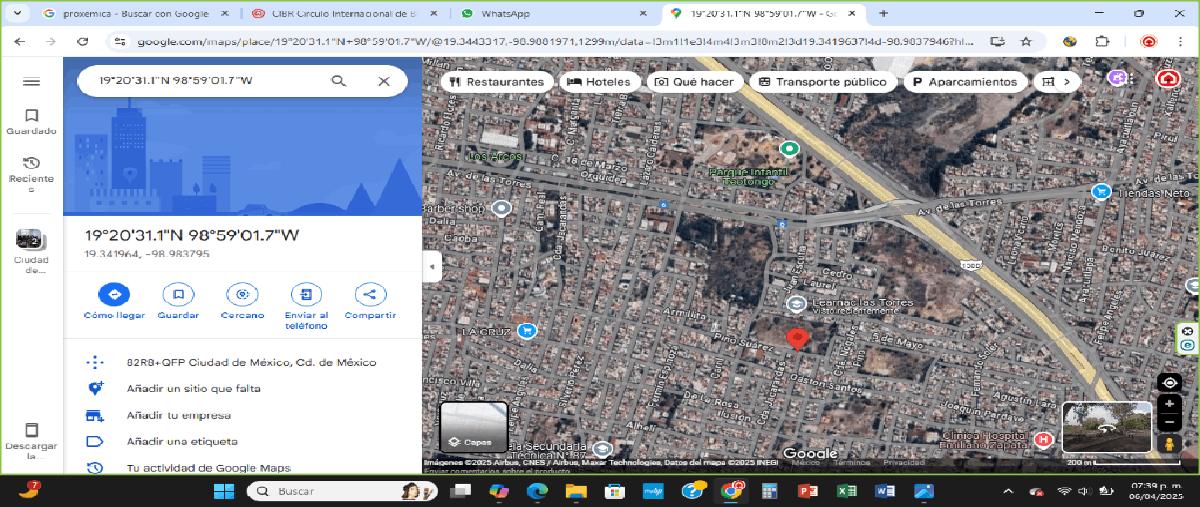Viewport: 1200px width, 507px height.
Task: Click the site info icon in address bar
Action: point(120,42)
